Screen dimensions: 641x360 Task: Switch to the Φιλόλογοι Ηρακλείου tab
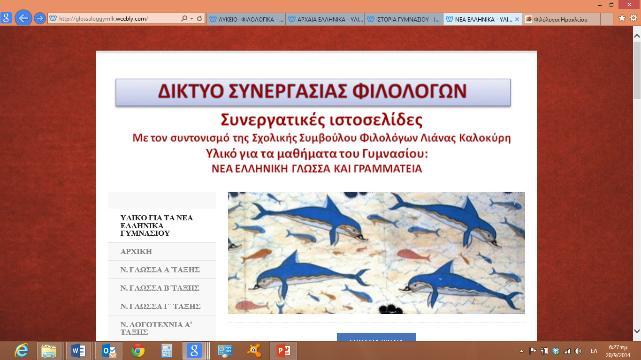coord(561,19)
